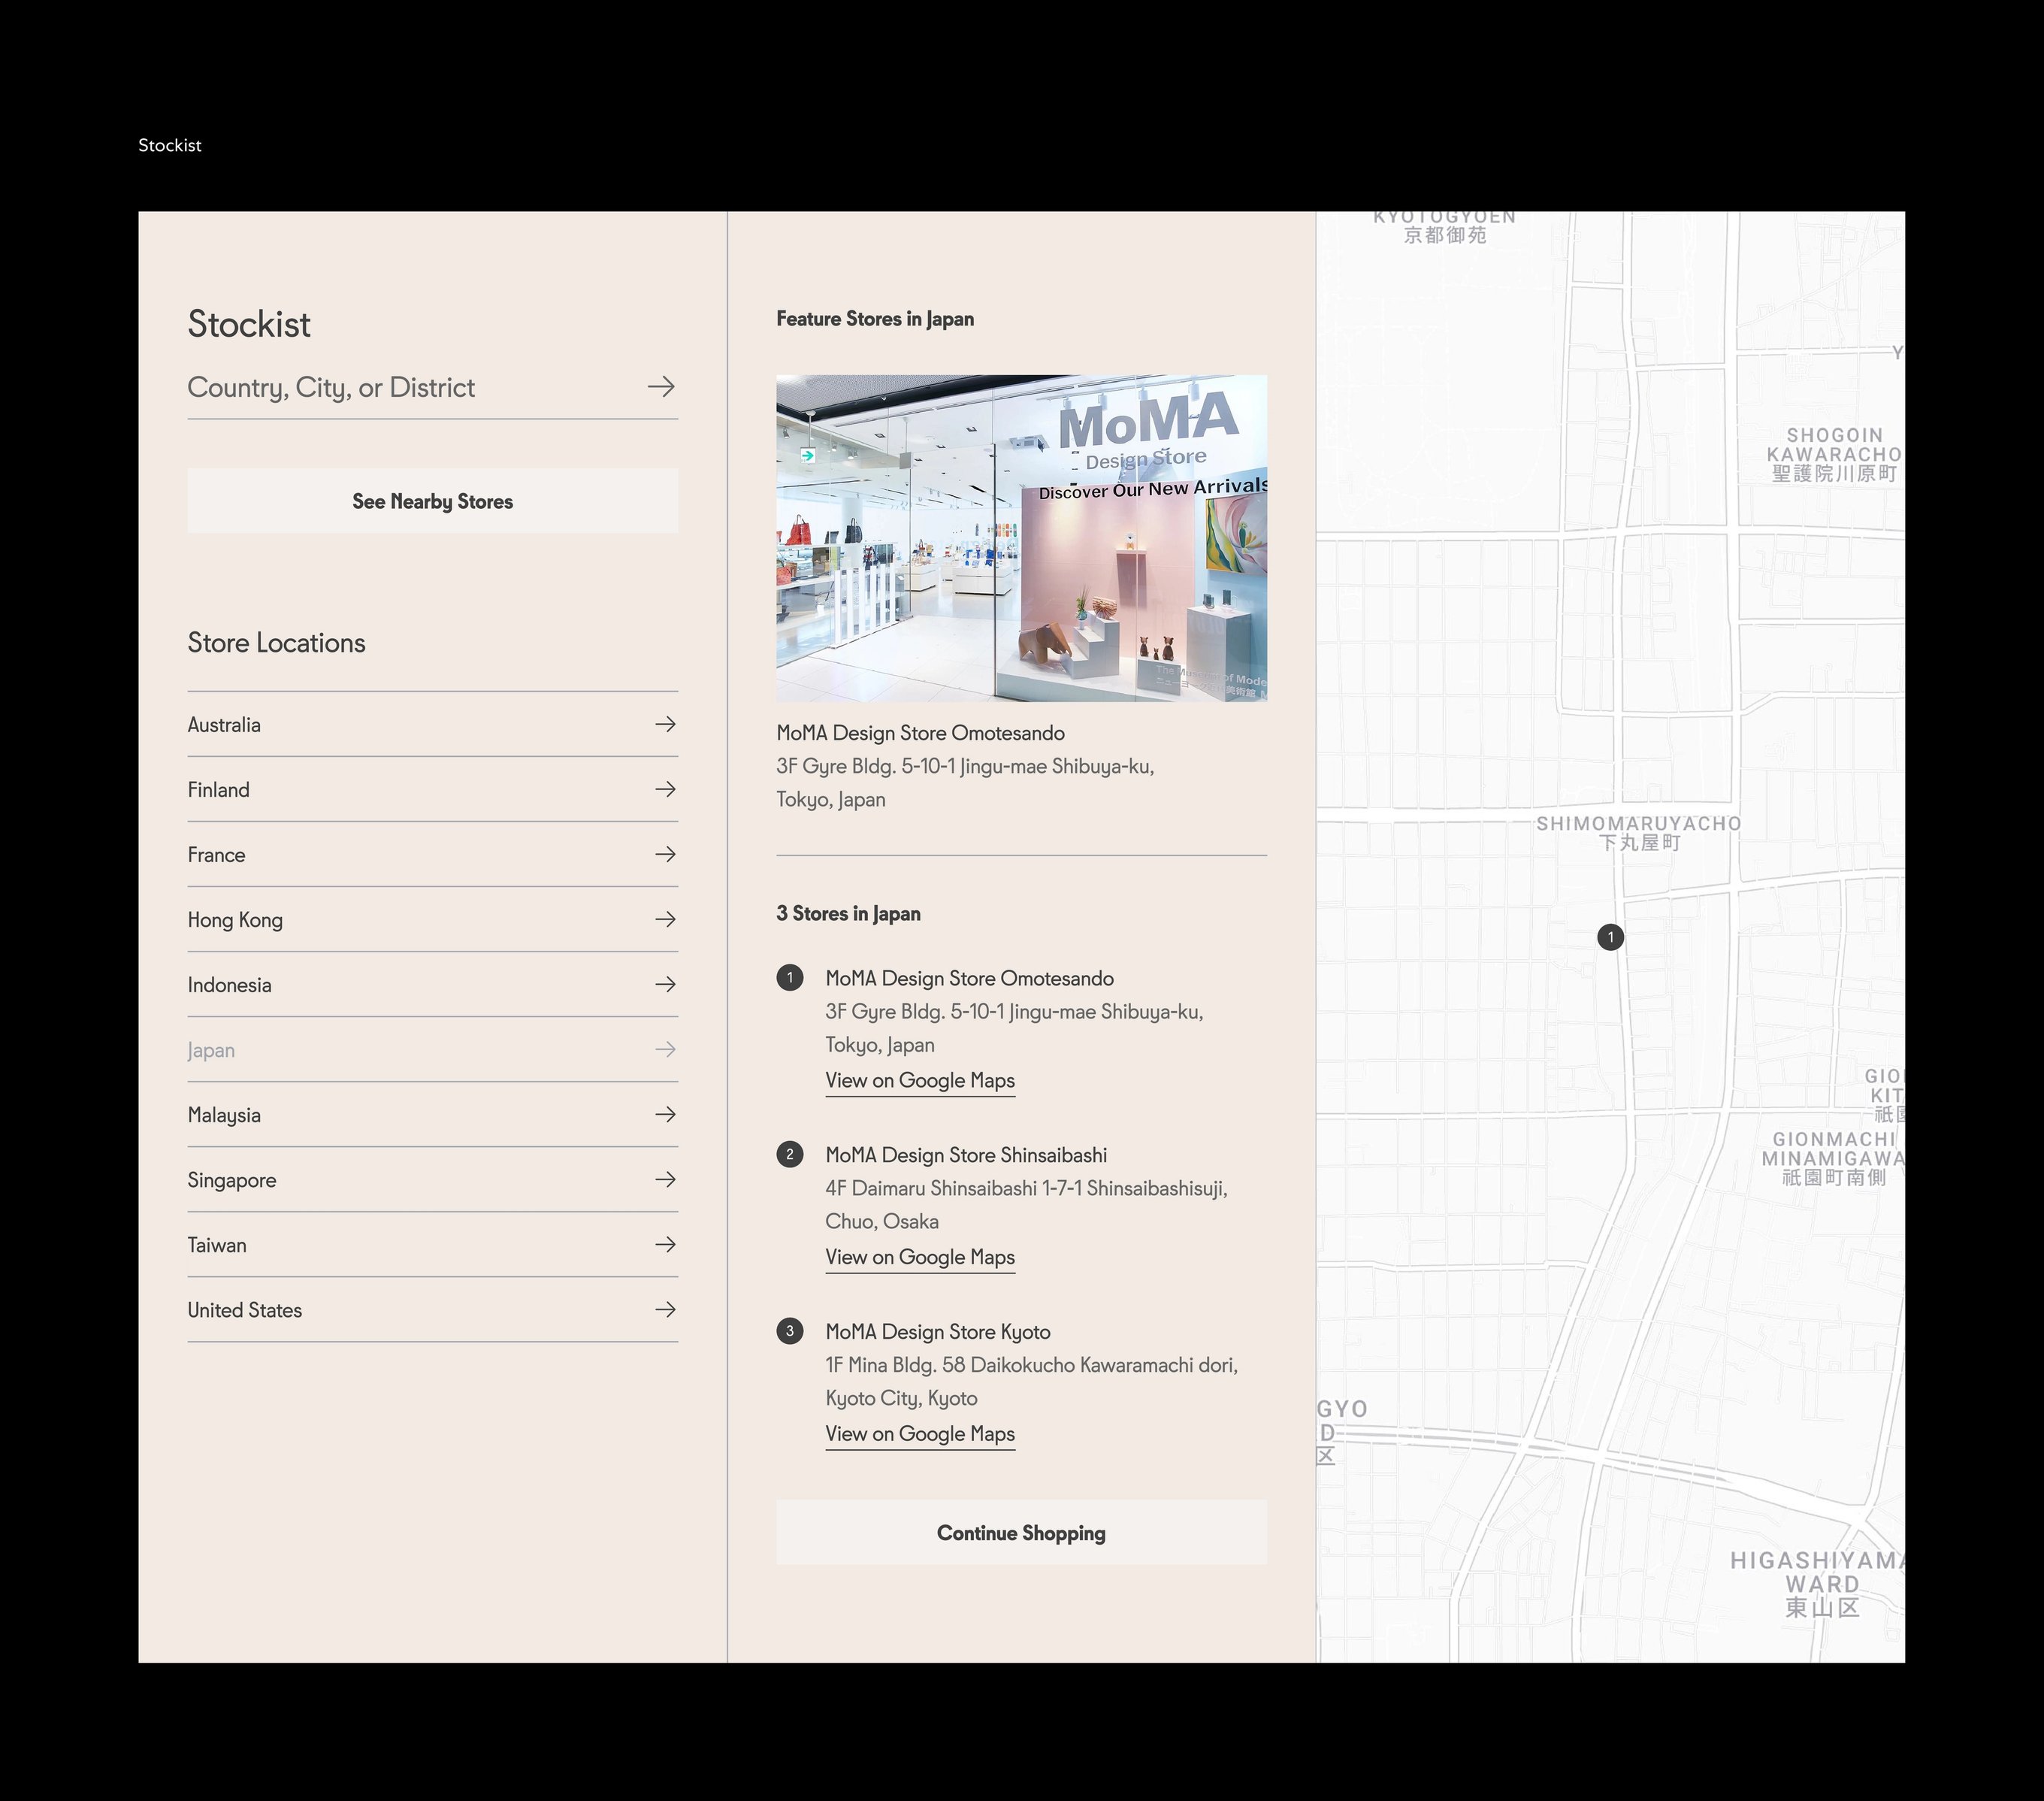
Task: Open Google Maps link for the Shinsaibashi store
Action: [x=920, y=1258]
